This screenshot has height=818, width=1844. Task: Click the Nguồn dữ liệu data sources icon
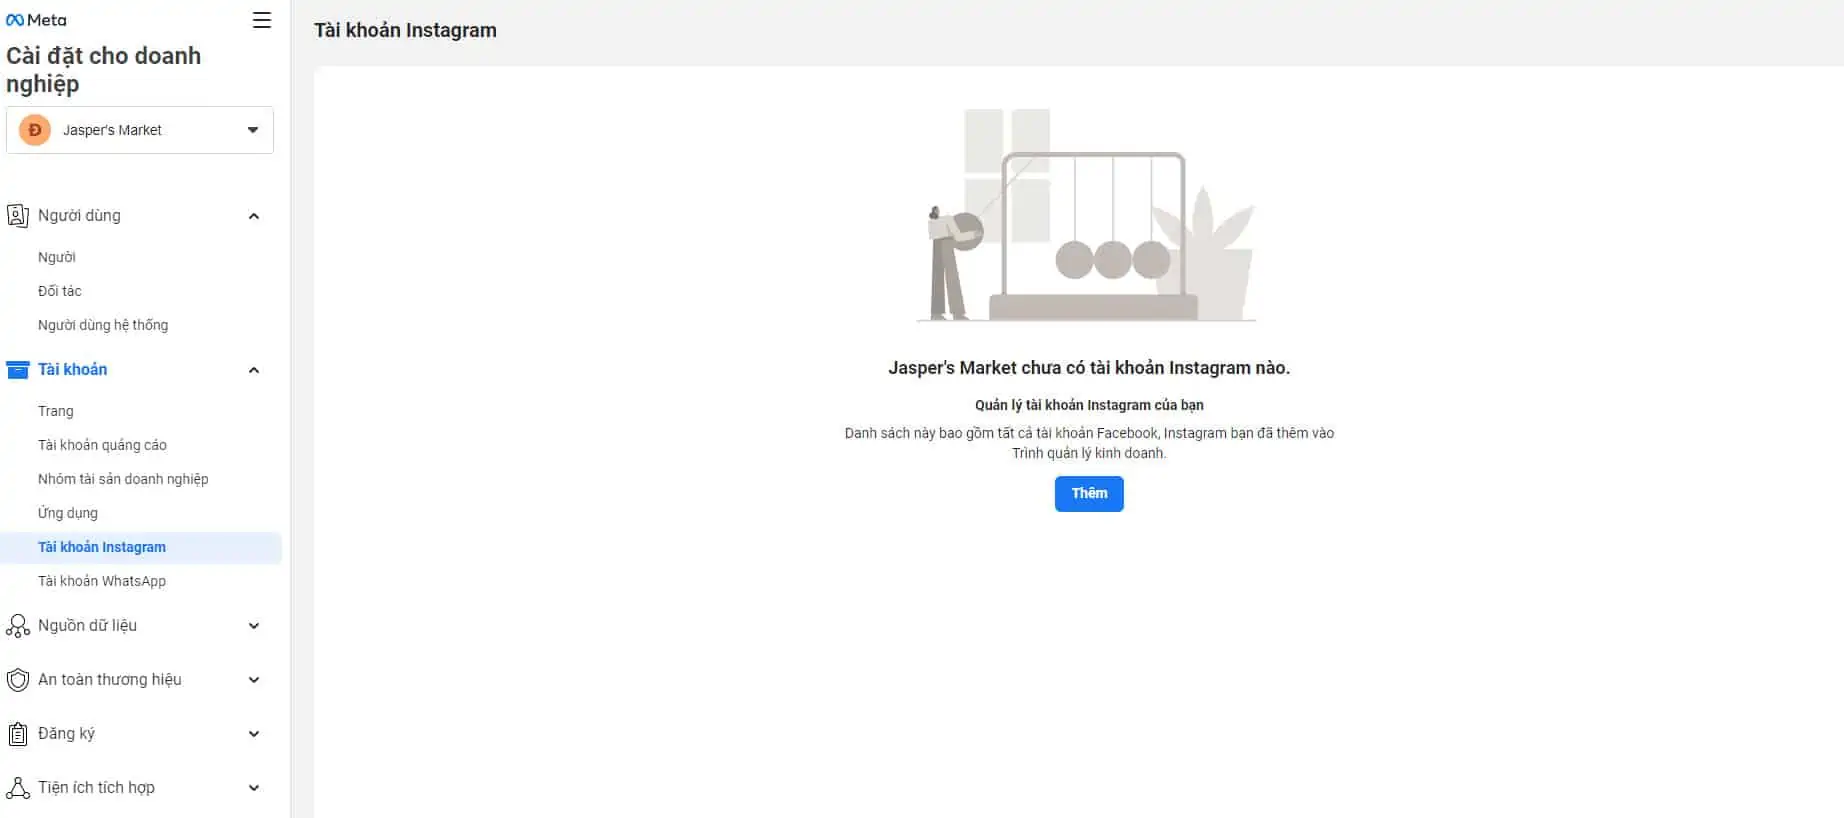point(17,626)
